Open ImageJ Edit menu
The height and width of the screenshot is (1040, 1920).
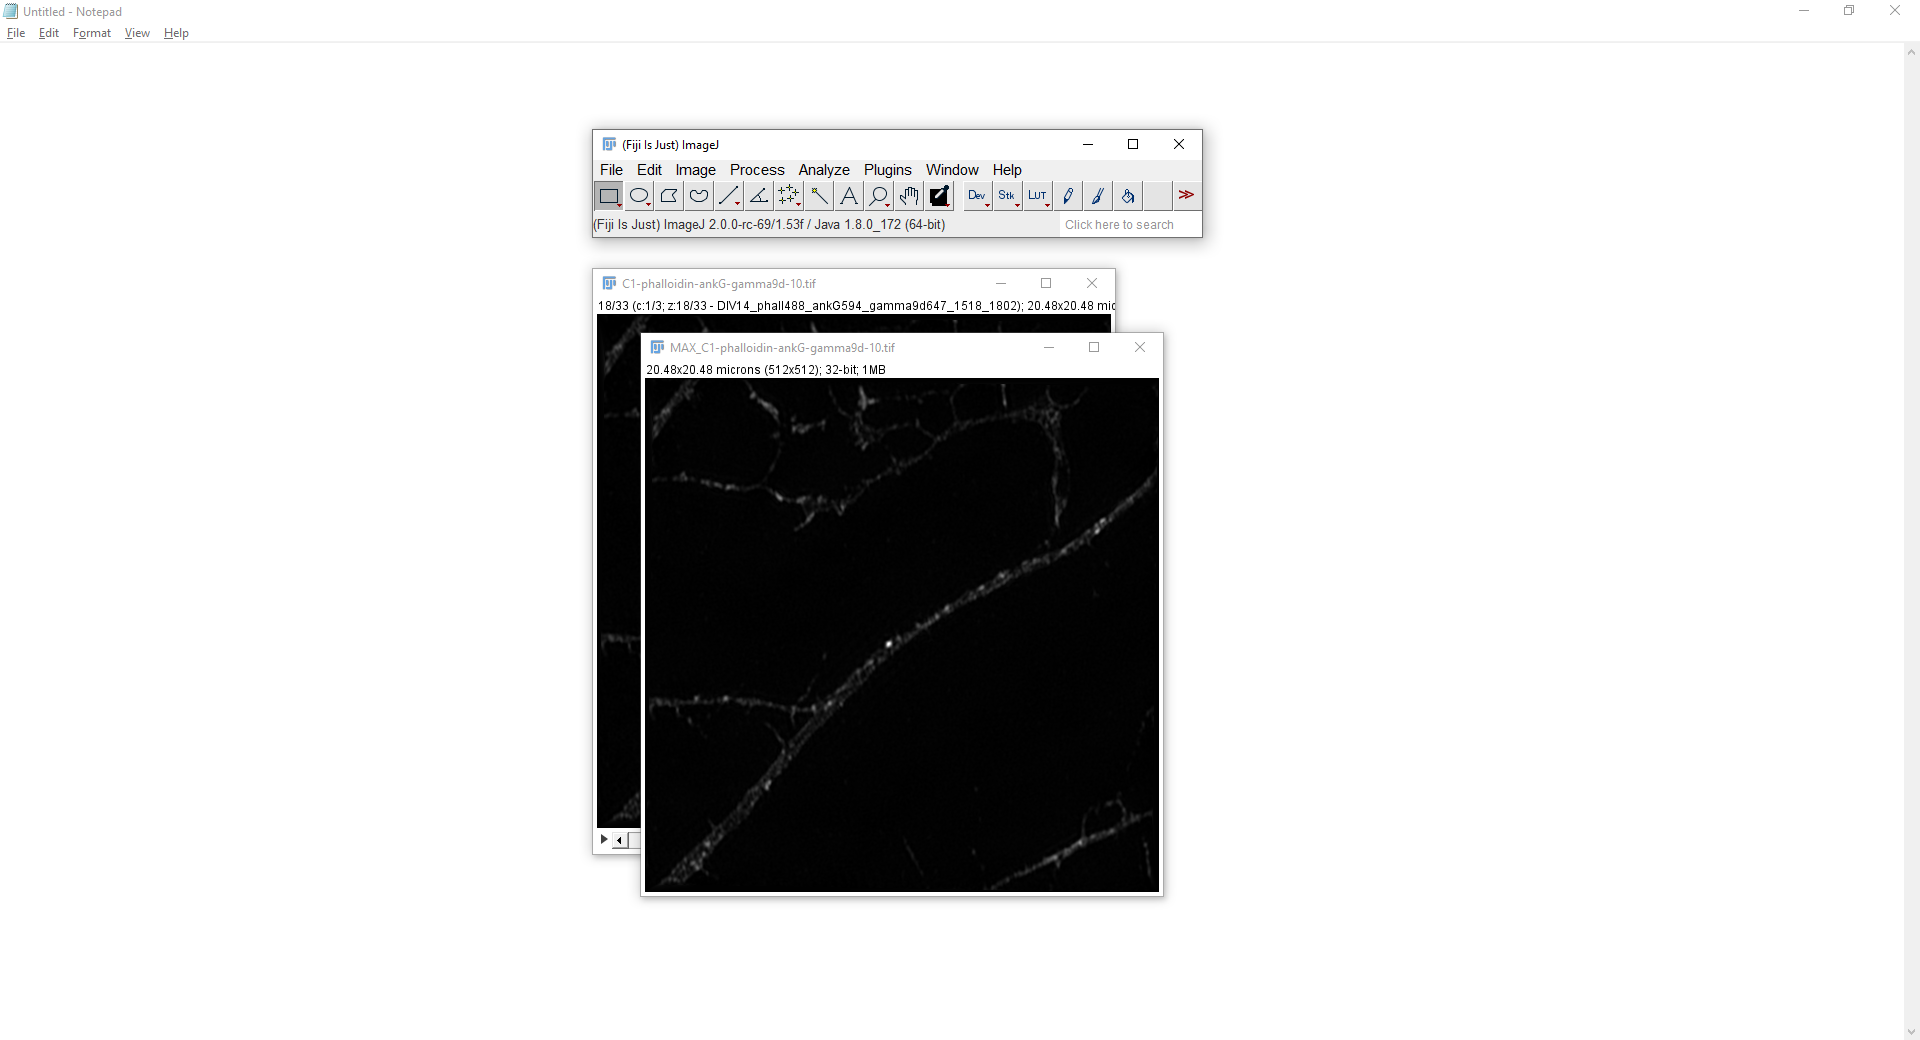649,170
